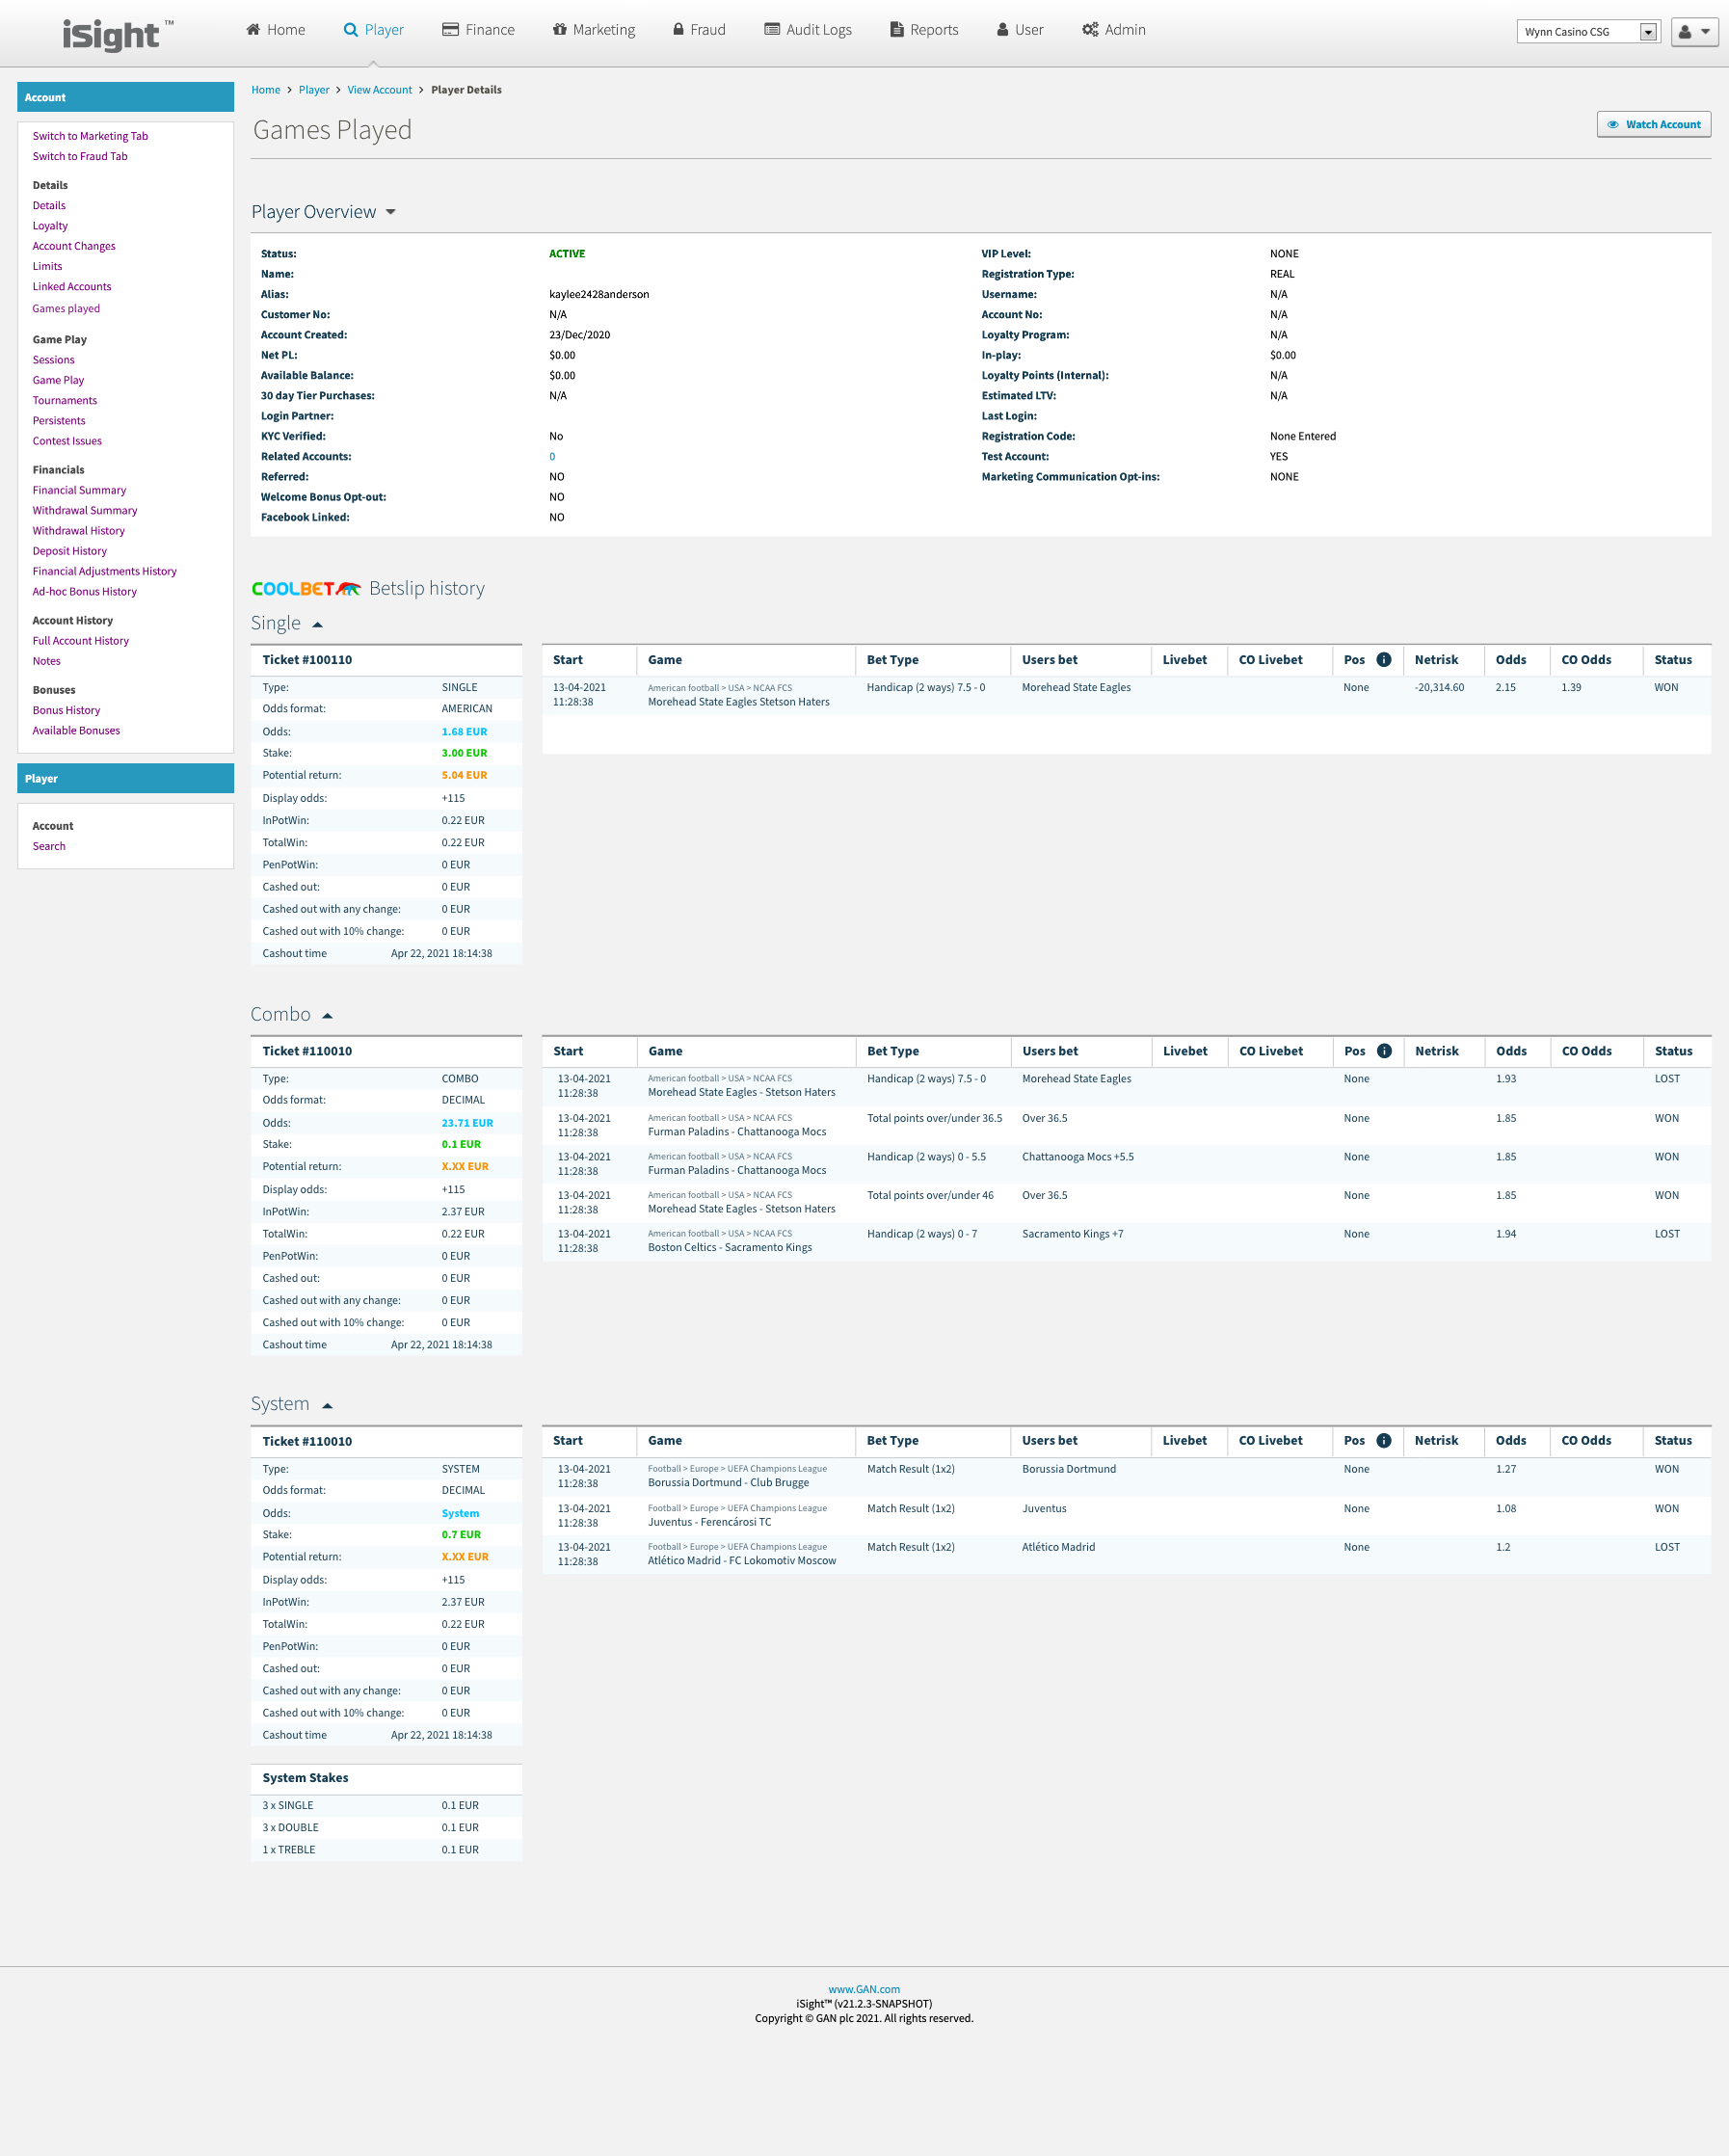Switch to Marketing Tab link

(x=90, y=136)
